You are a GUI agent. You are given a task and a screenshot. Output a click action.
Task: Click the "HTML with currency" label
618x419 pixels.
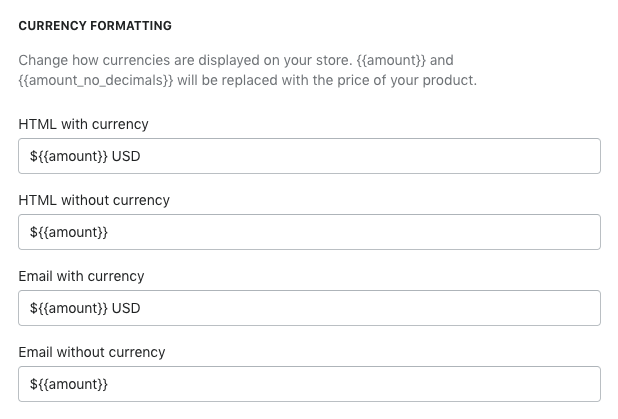coord(84,124)
